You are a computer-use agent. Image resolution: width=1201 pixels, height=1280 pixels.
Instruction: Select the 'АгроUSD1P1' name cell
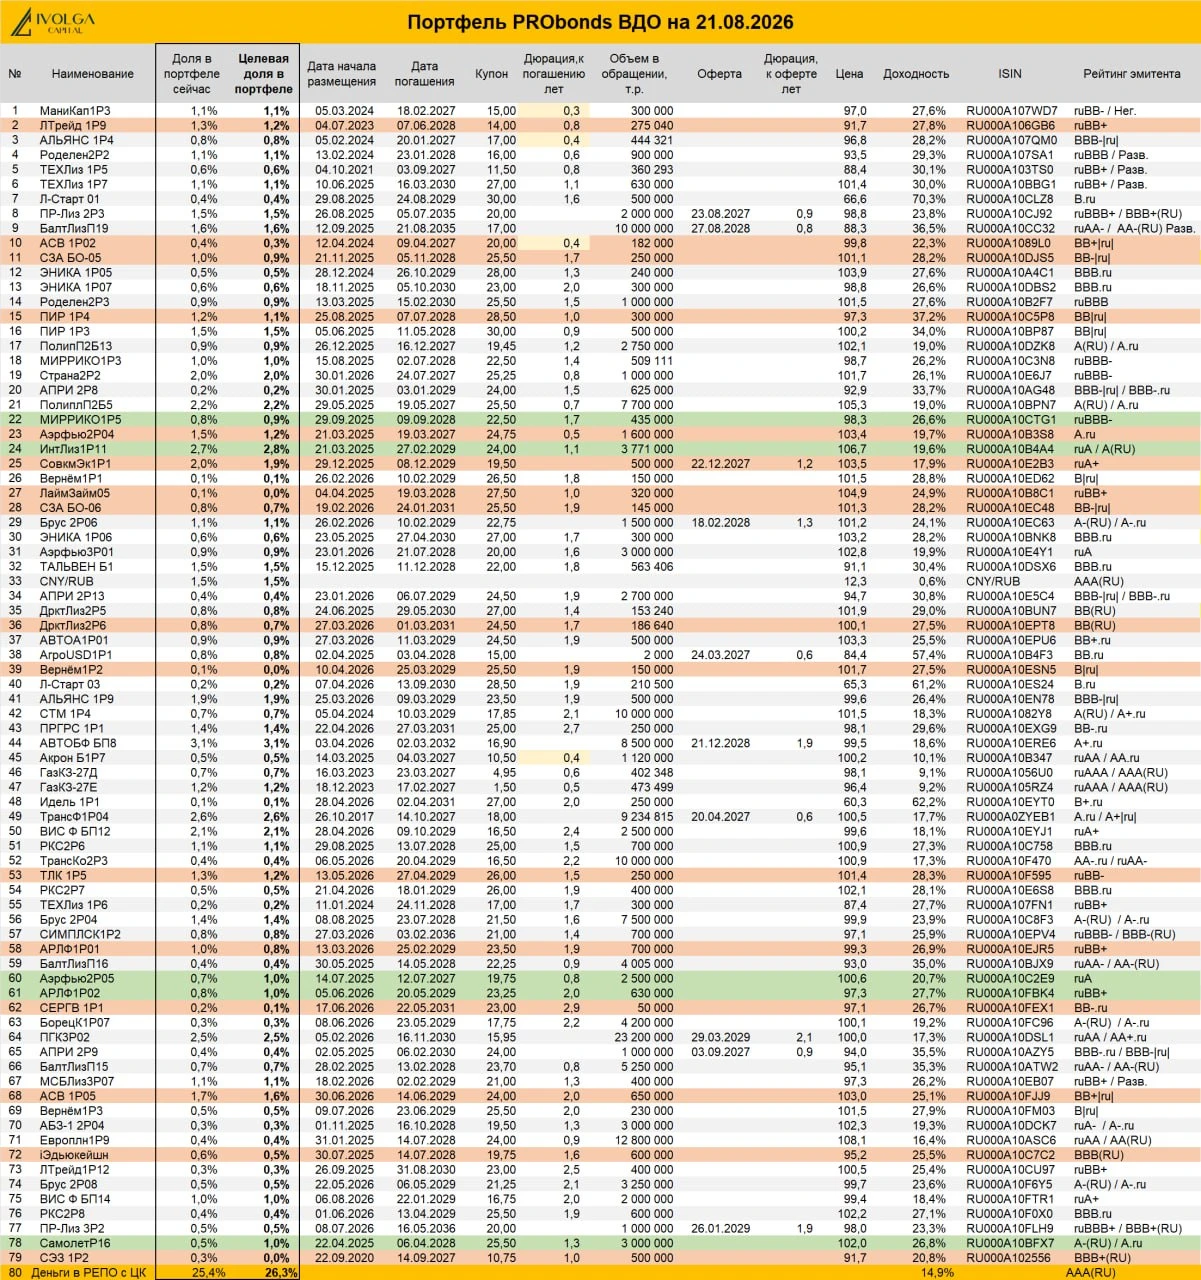point(76,655)
